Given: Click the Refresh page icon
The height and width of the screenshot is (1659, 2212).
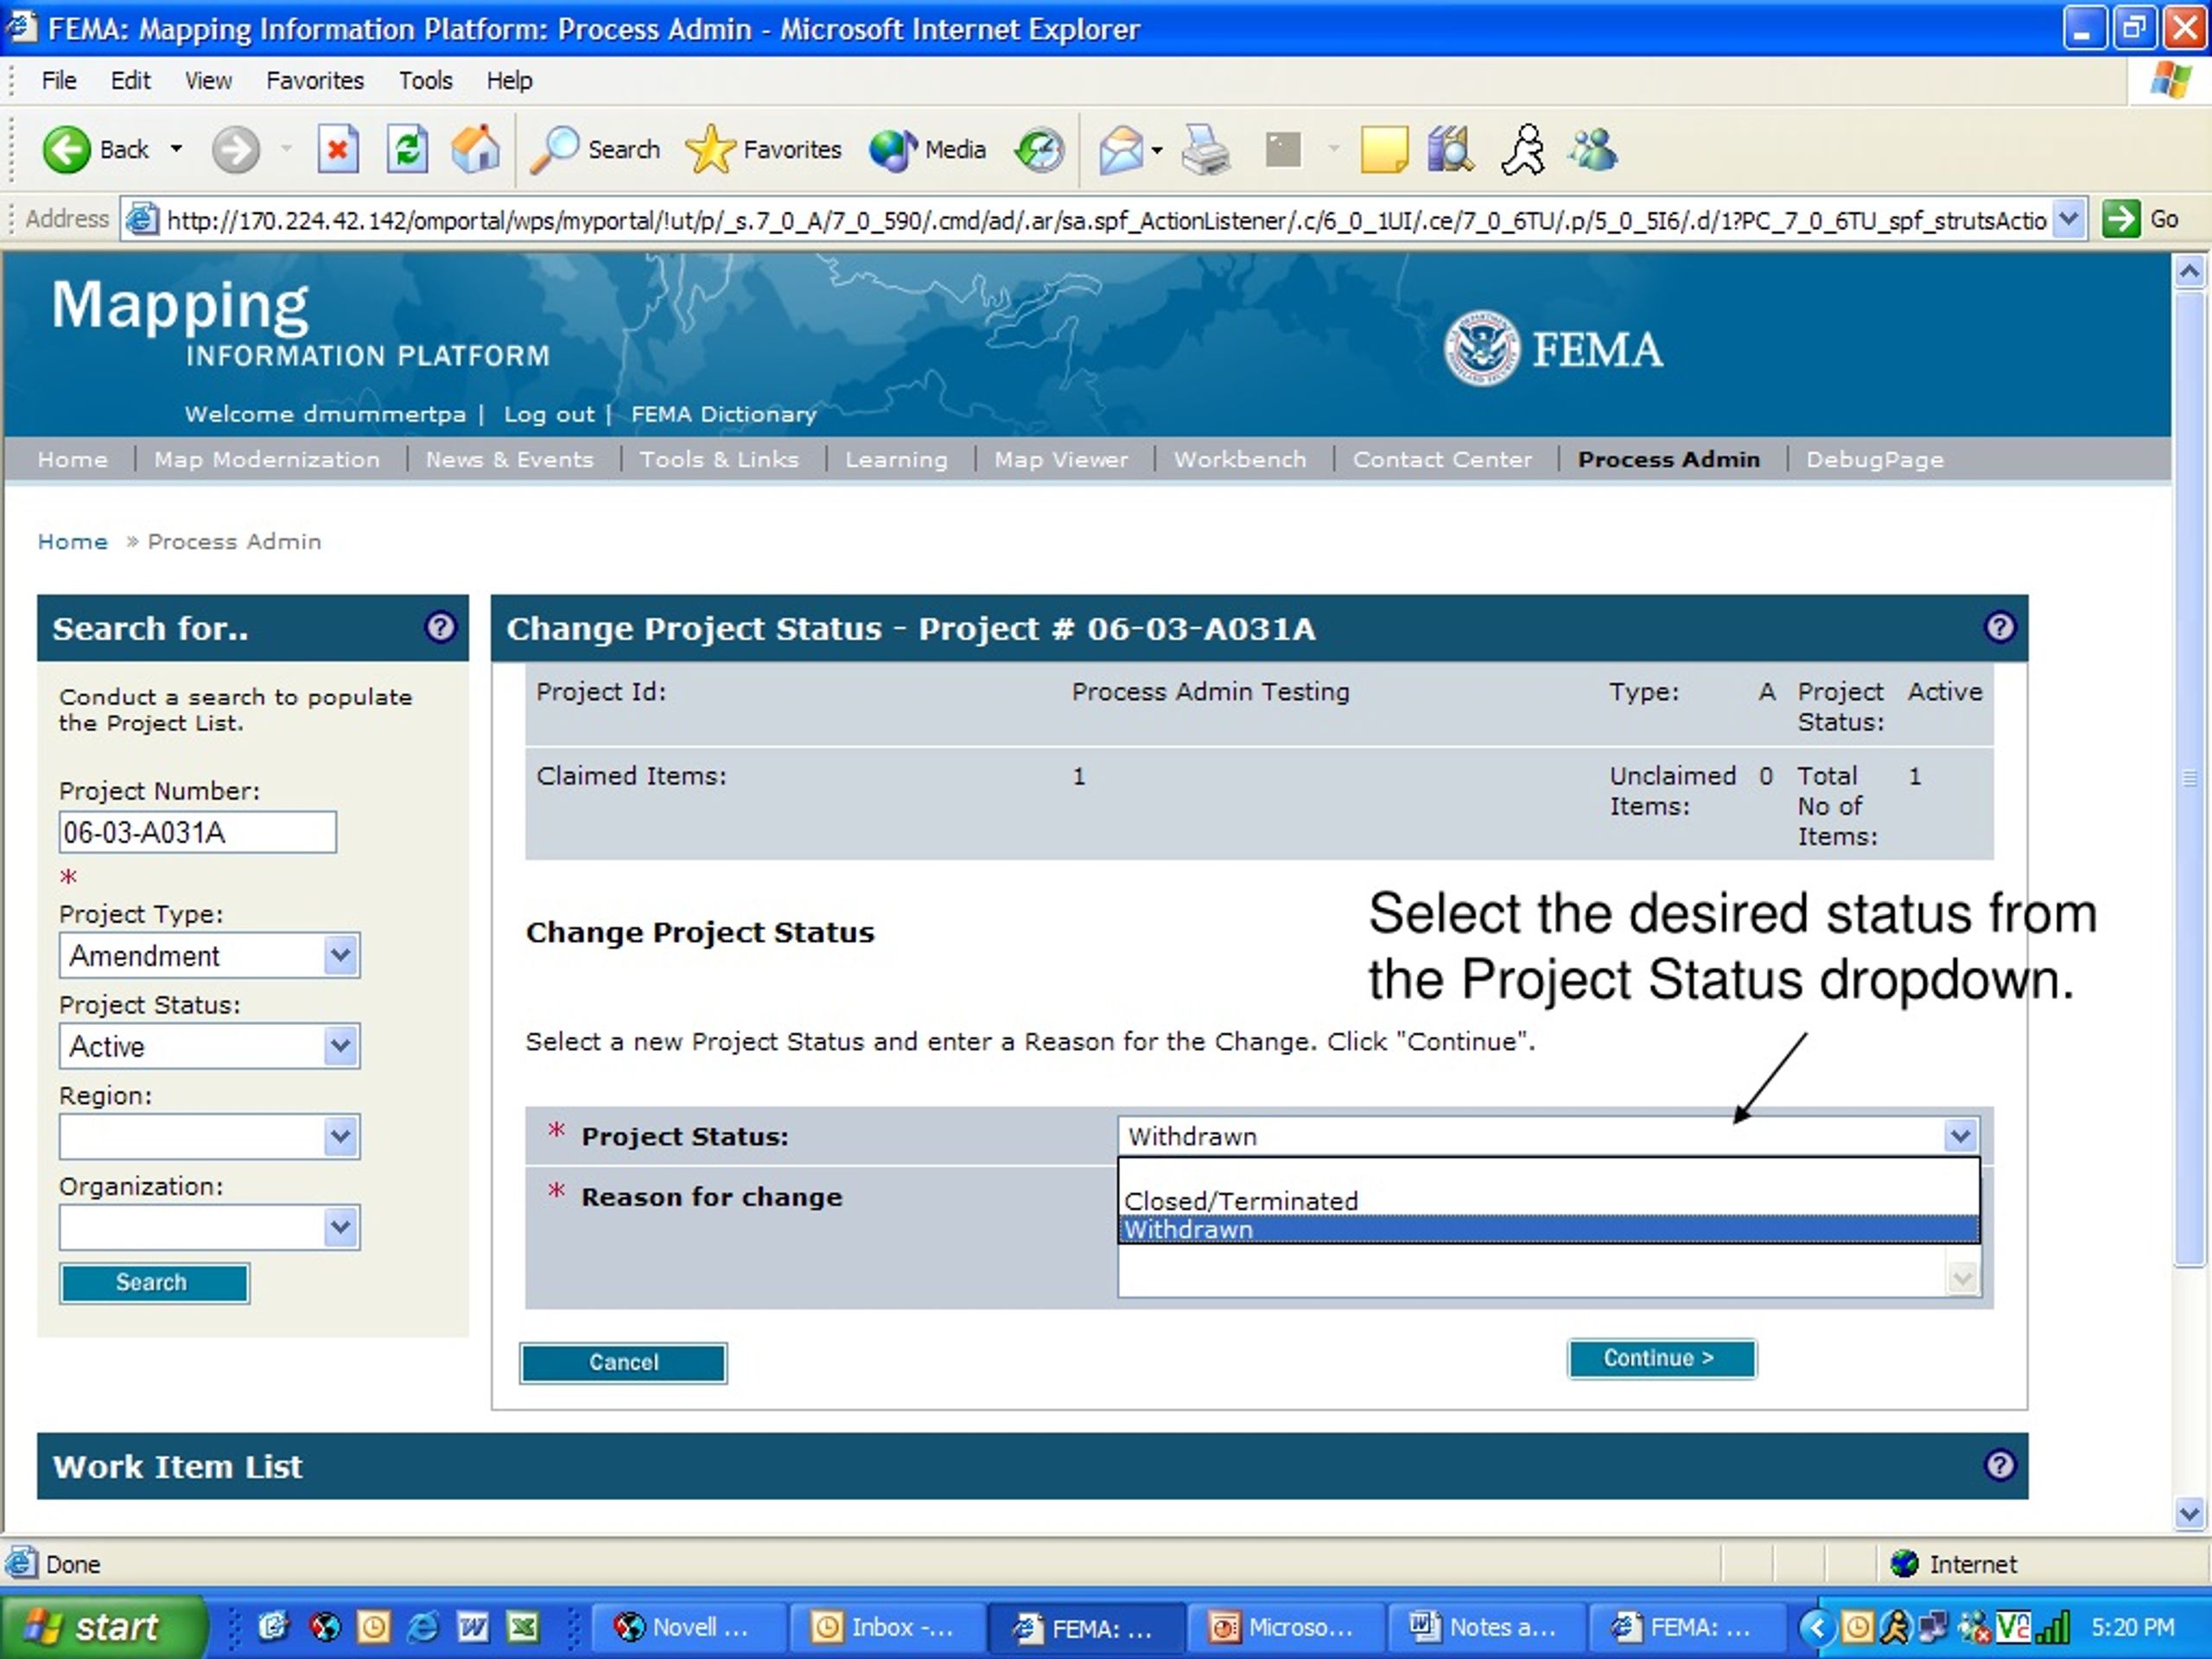Looking at the screenshot, I should tap(407, 151).
